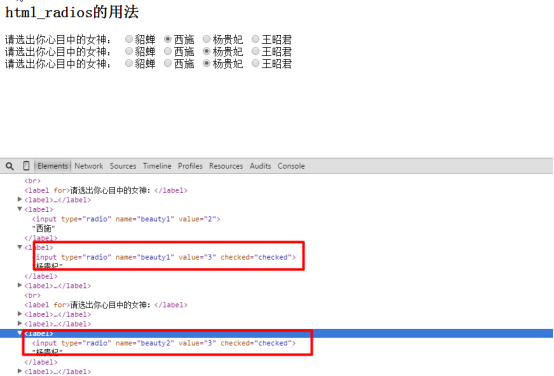Click the first <br> node in the DOM tree

(x=32, y=181)
